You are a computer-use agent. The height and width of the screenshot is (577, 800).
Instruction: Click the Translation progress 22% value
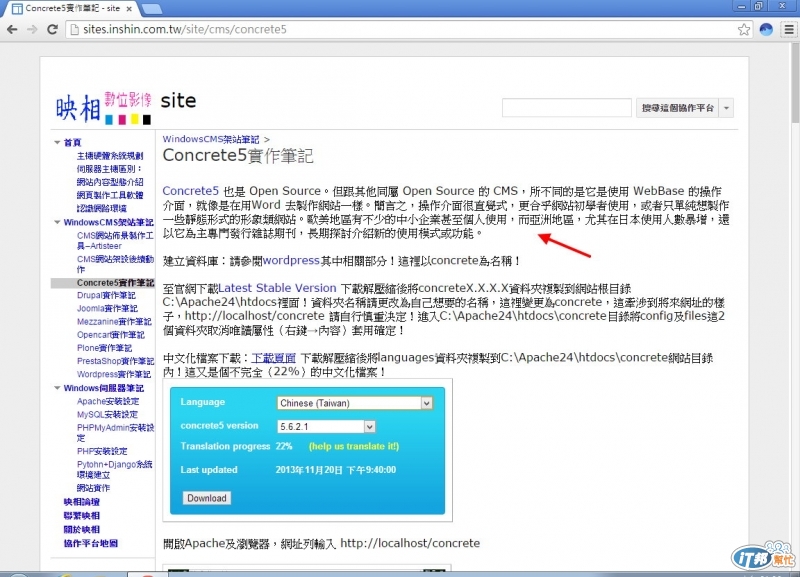click(284, 446)
